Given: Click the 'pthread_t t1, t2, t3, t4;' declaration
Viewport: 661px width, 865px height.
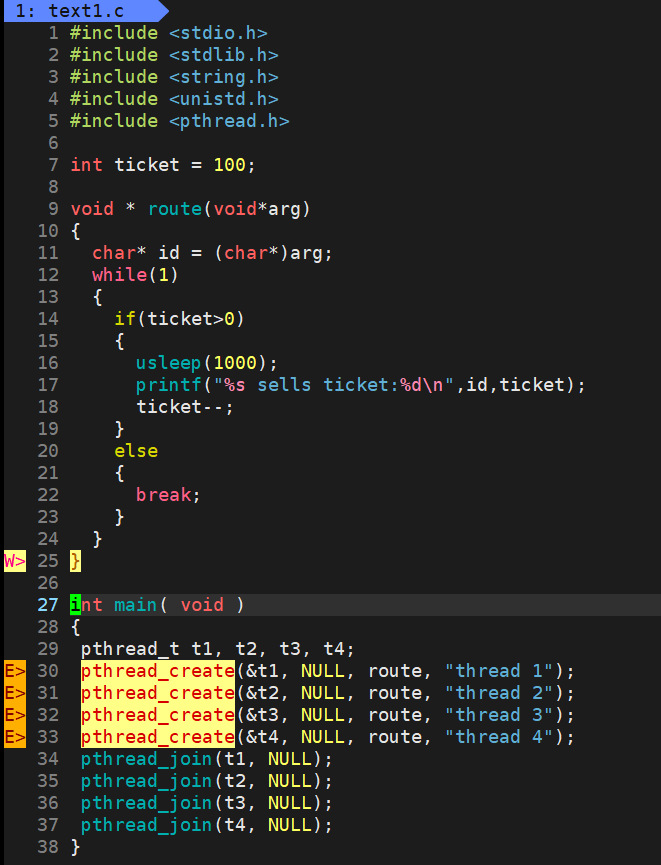Looking at the screenshot, I should [218, 649].
